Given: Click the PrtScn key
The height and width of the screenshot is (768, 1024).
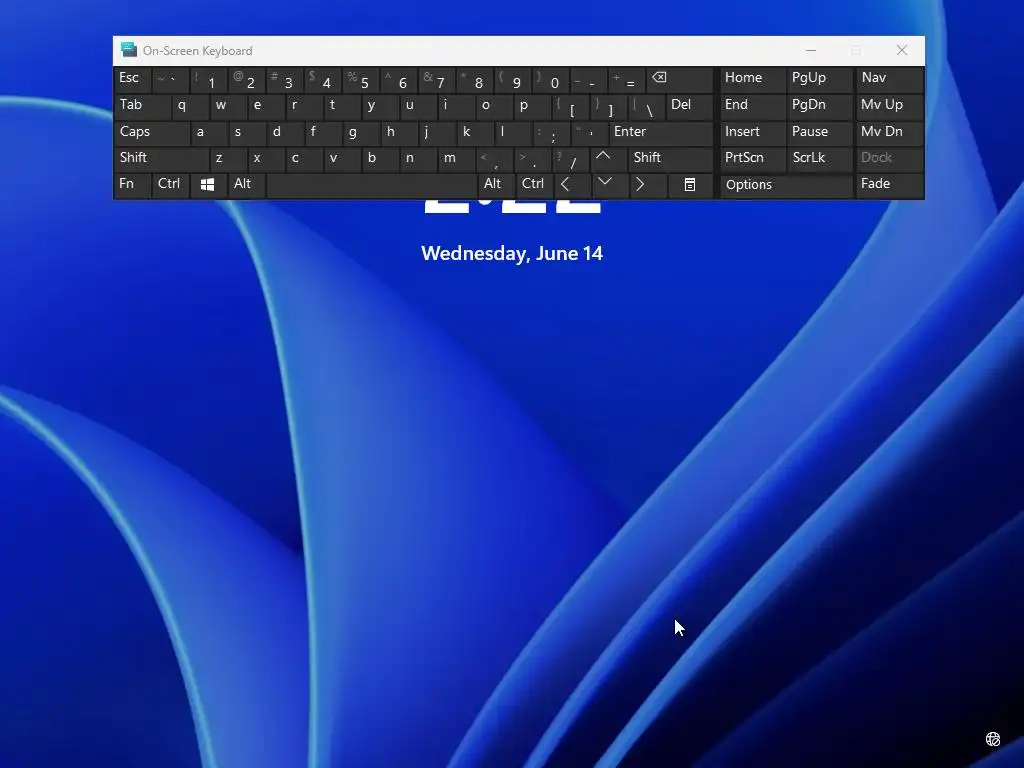Looking at the screenshot, I should coord(752,159).
